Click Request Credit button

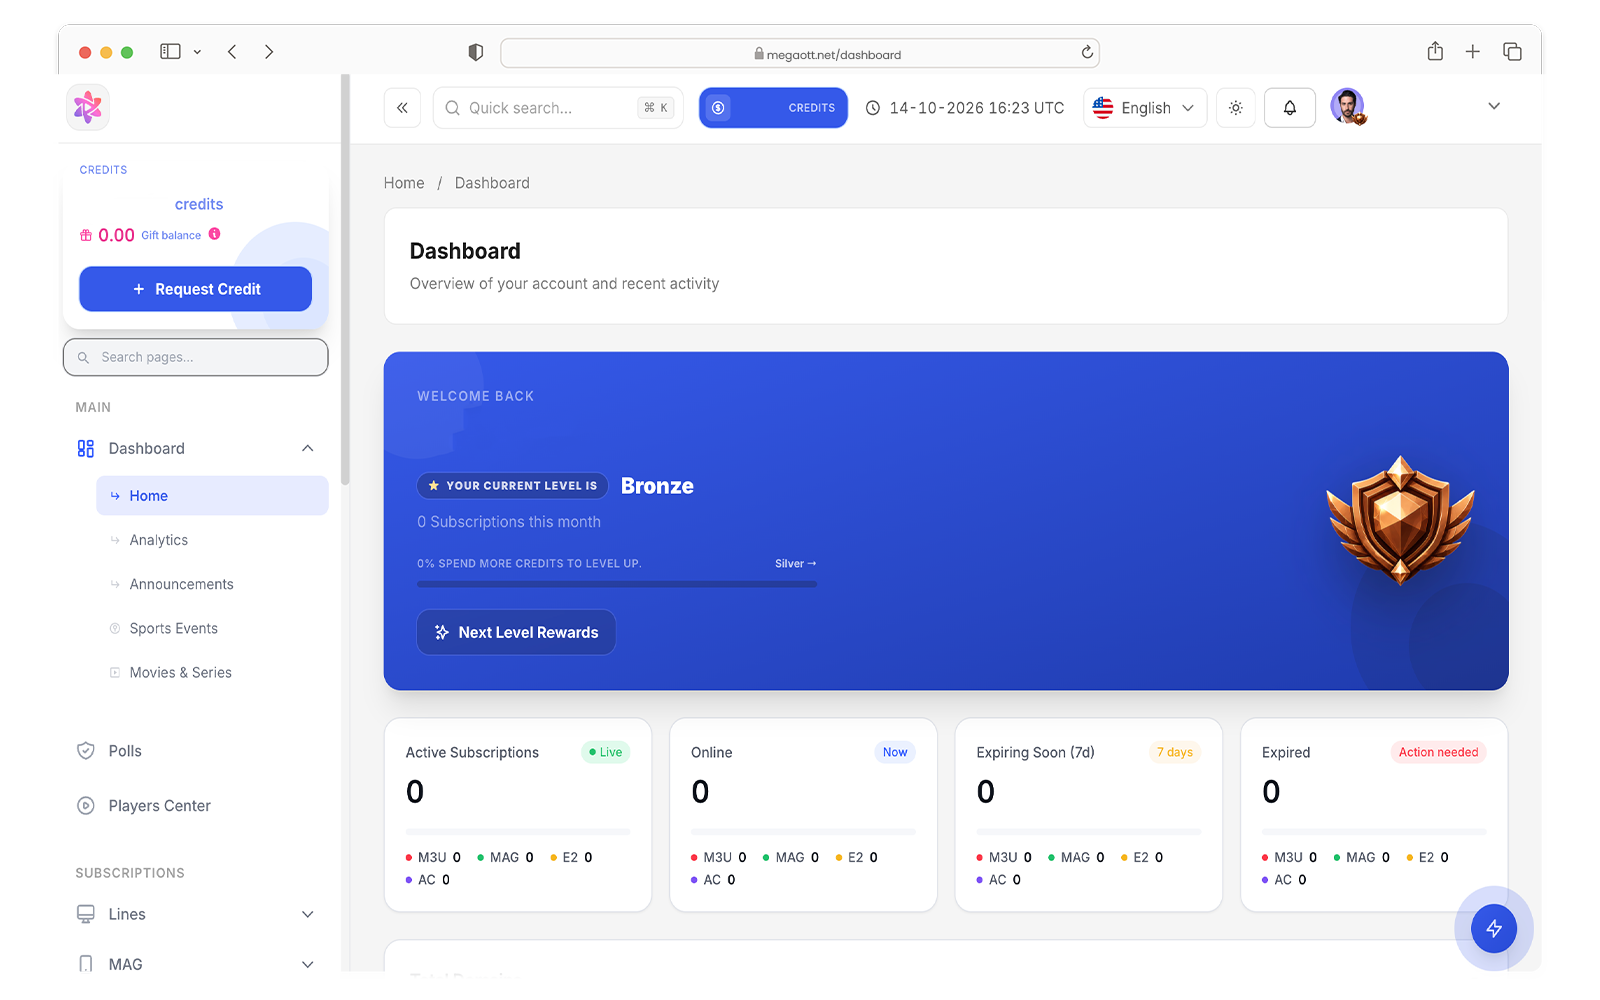pos(195,289)
